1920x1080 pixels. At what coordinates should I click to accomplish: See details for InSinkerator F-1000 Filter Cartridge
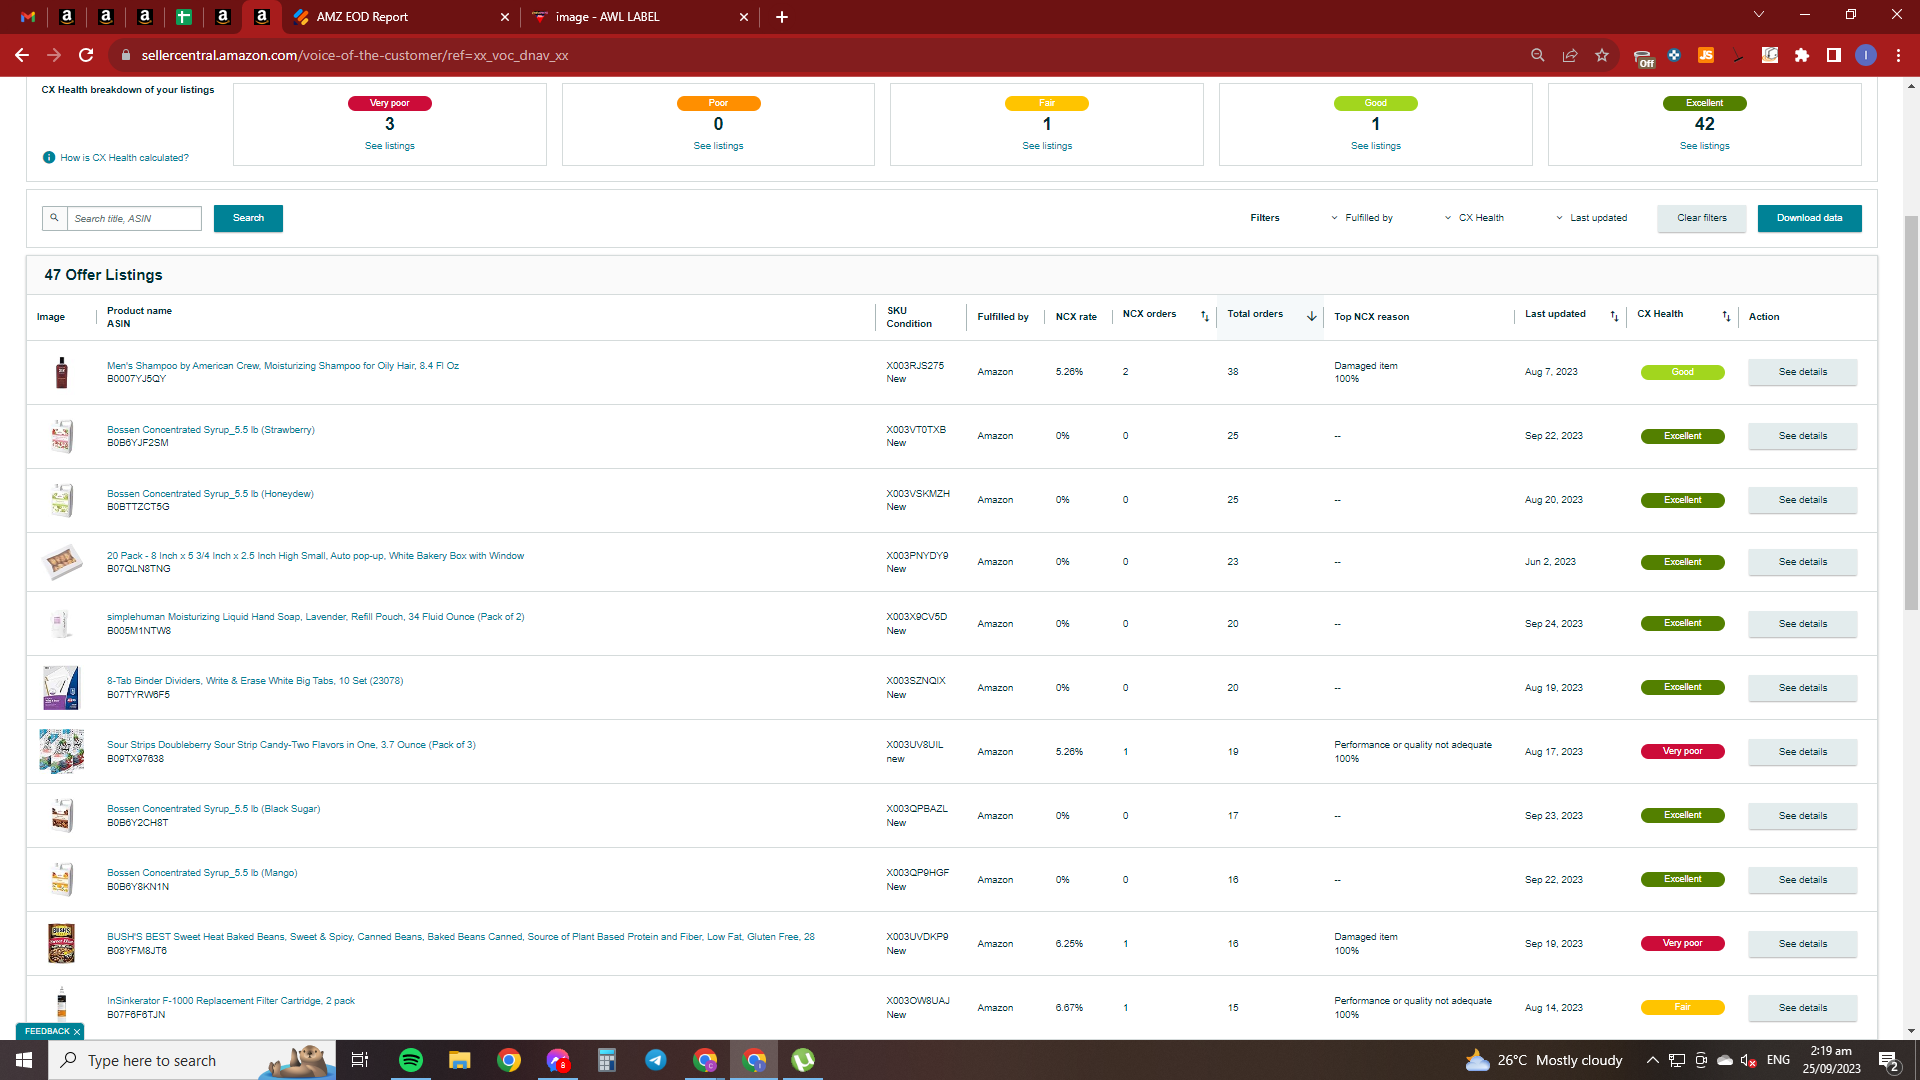[1802, 1008]
